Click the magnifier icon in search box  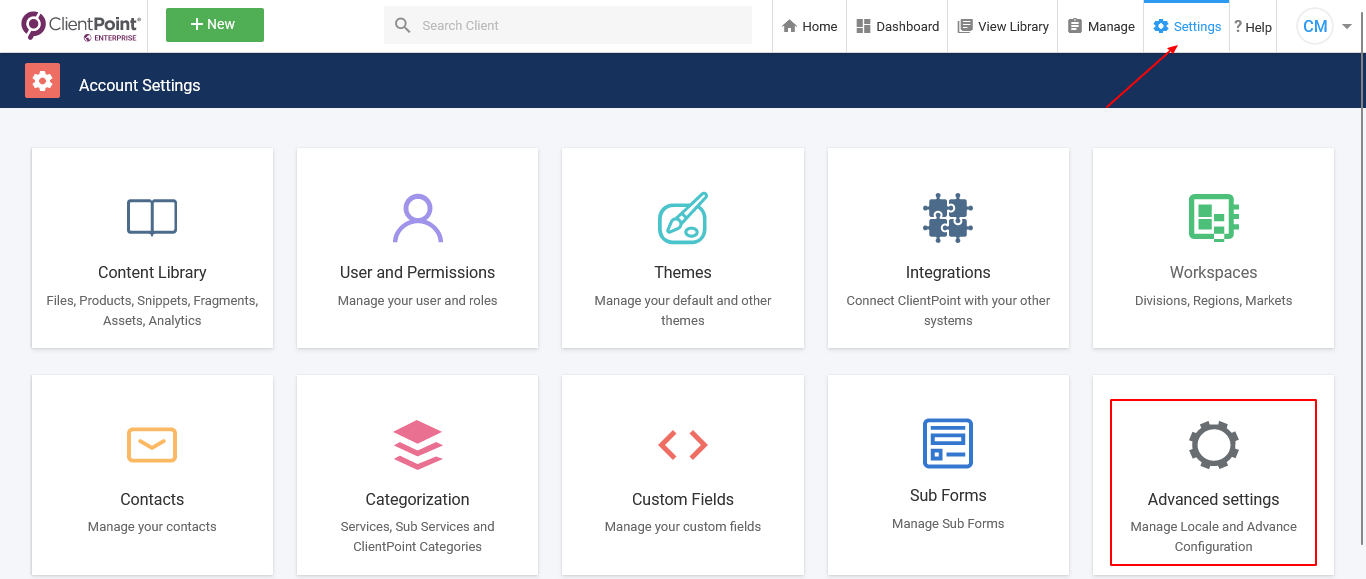click(403, 25)
